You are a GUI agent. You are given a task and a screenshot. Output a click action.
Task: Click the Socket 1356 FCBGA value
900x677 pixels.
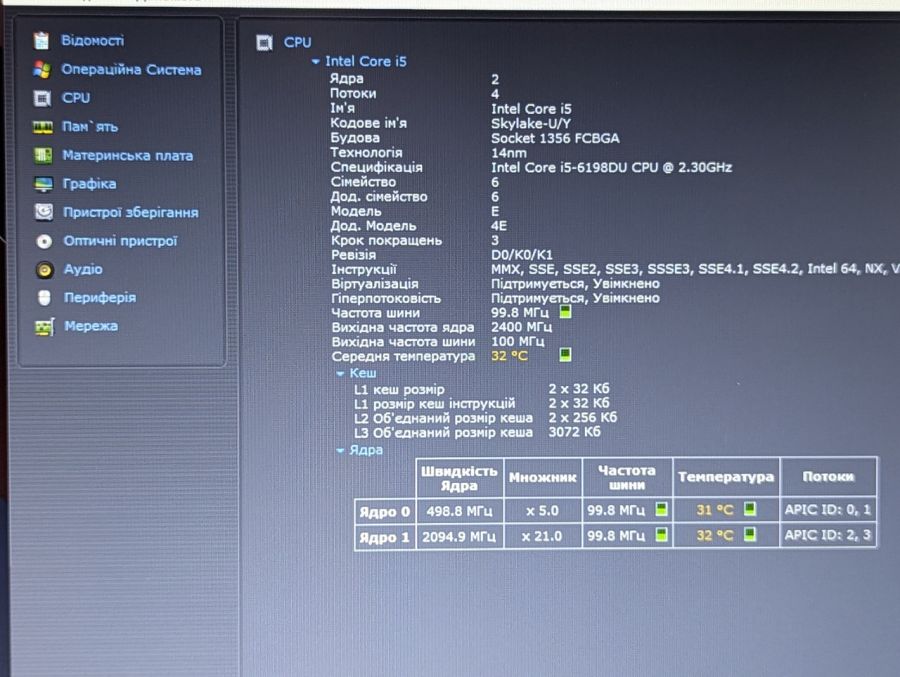pos(555,138)
